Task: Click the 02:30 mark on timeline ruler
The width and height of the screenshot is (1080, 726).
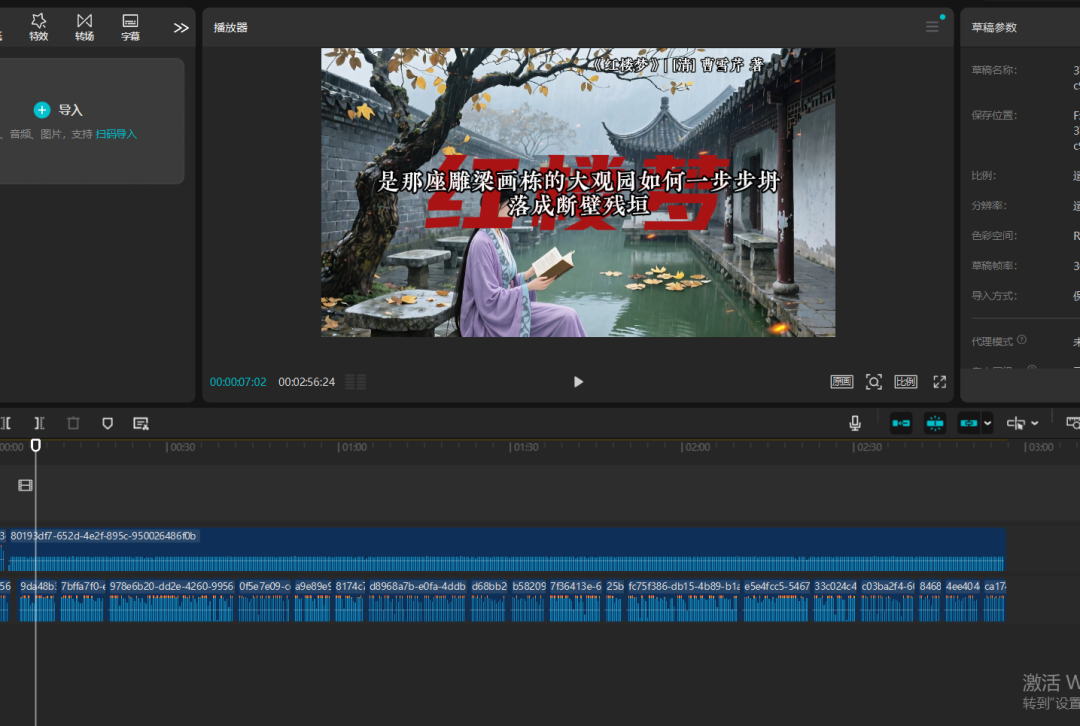Action: click(x=867, y=447)
